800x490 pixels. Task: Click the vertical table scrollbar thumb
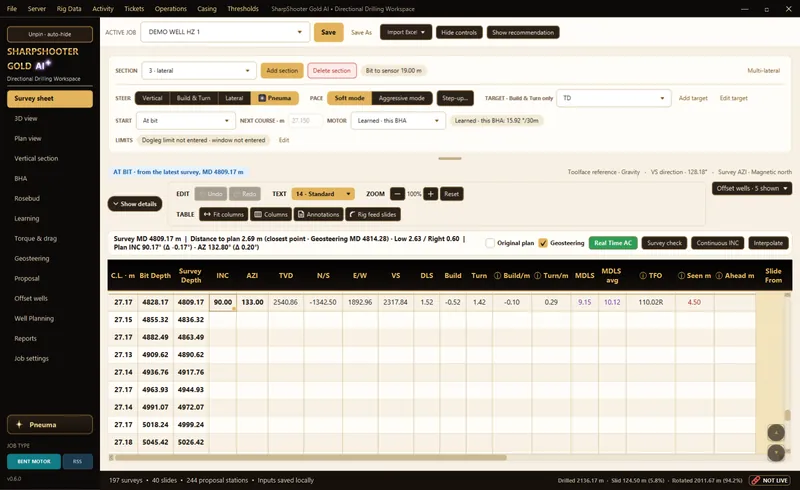click(787, 415)
